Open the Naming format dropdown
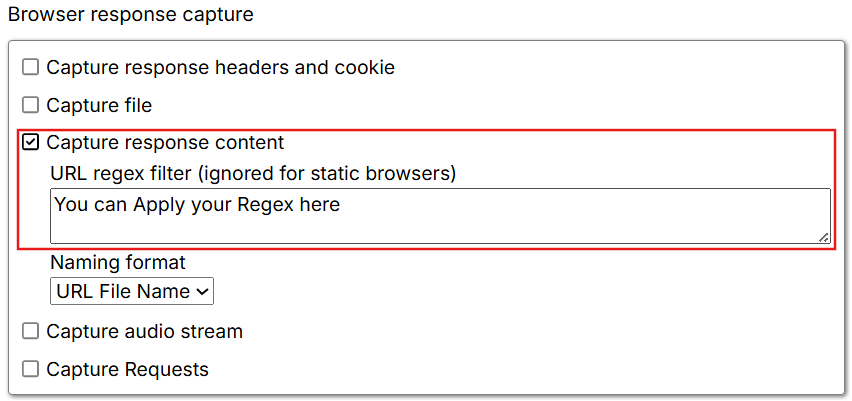Image resolution: width=852 pixels, height=401 pixels. click(x=131, y=291)
